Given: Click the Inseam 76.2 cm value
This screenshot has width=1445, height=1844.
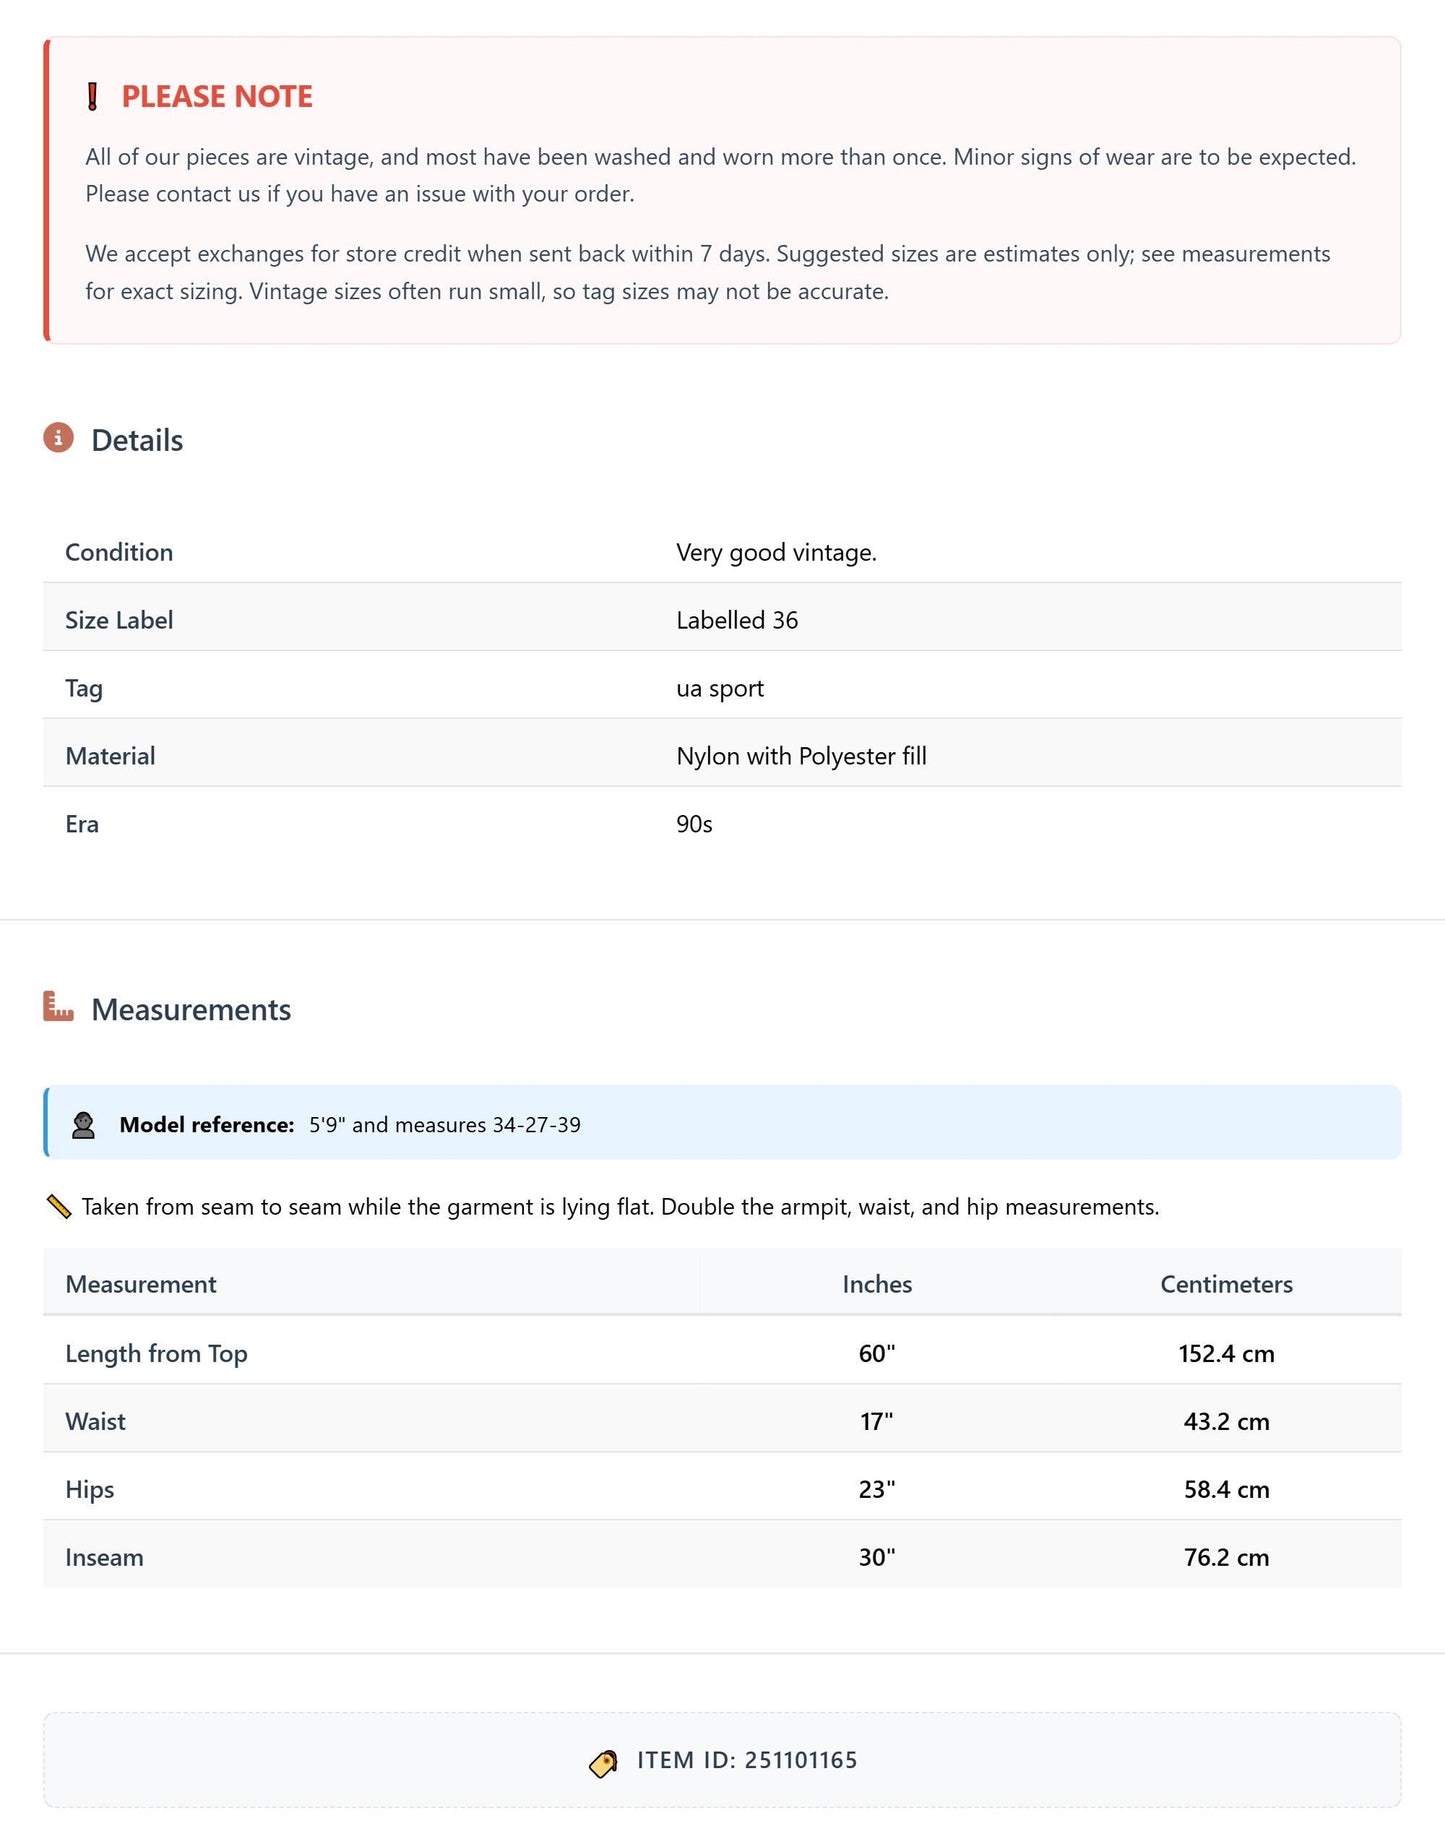Looking at the screenshot, I should 1226,1558.
